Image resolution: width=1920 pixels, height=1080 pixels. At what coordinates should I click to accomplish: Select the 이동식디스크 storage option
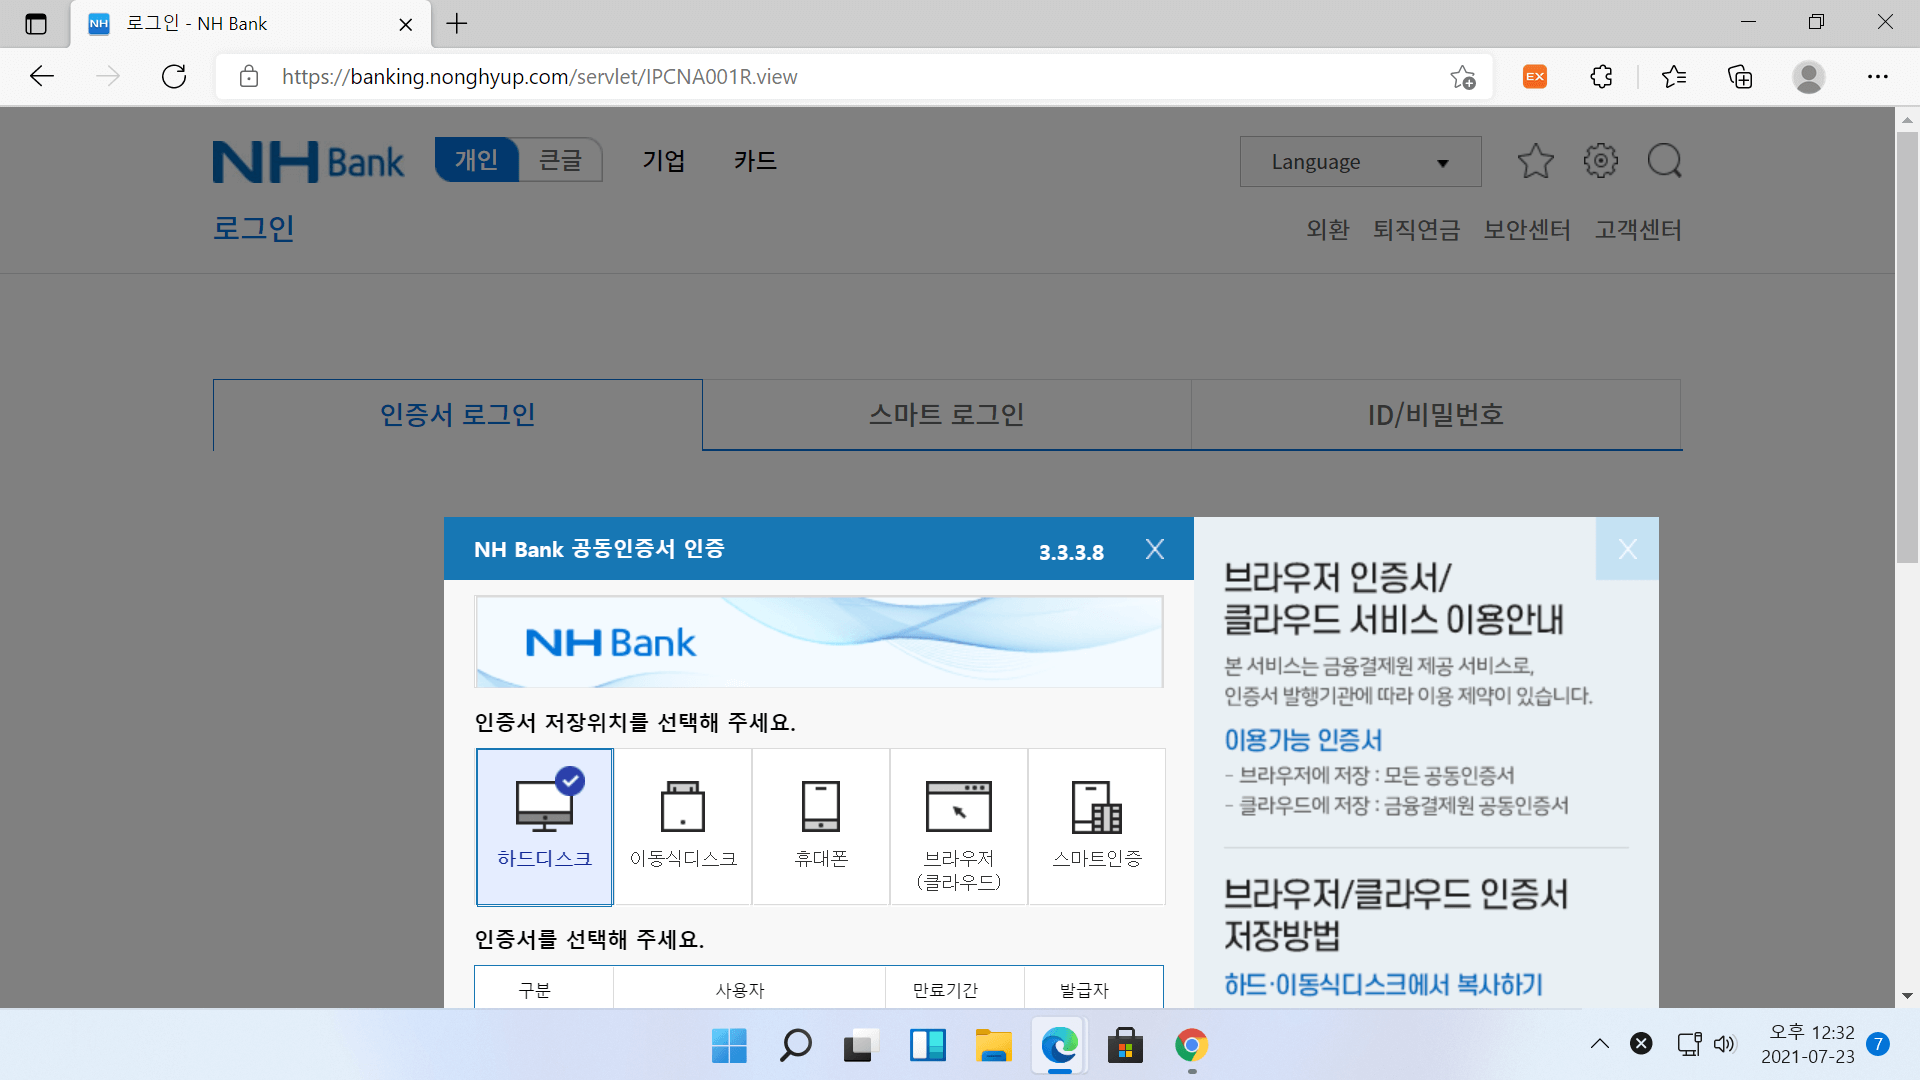[x=683, y=827]
